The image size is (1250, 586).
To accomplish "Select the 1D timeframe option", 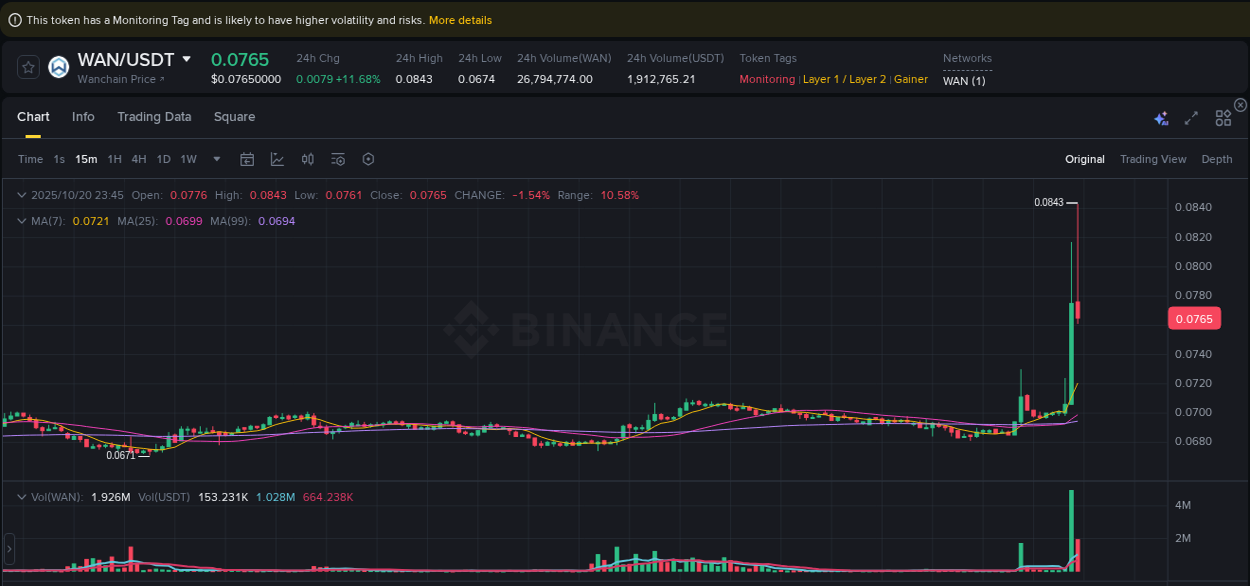I will (163, 159).
